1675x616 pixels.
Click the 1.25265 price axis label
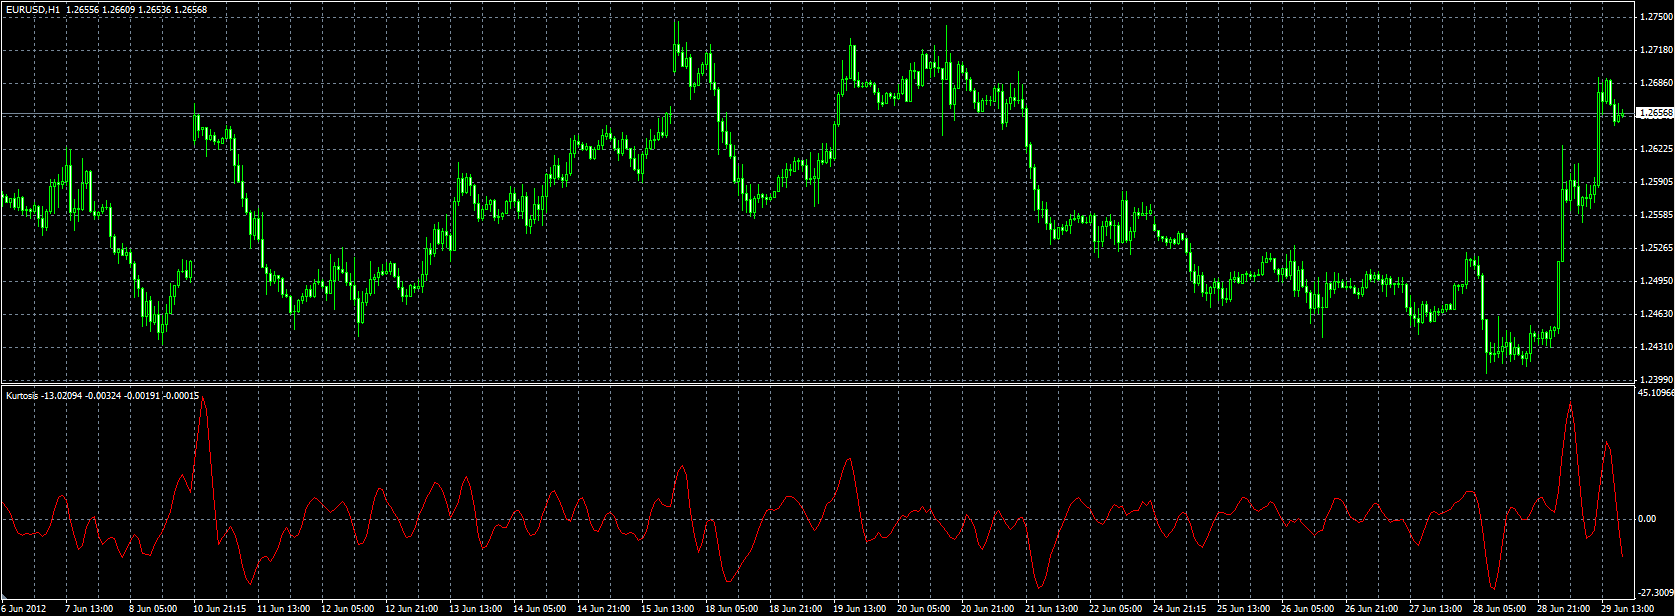(x=1657, y=248)
